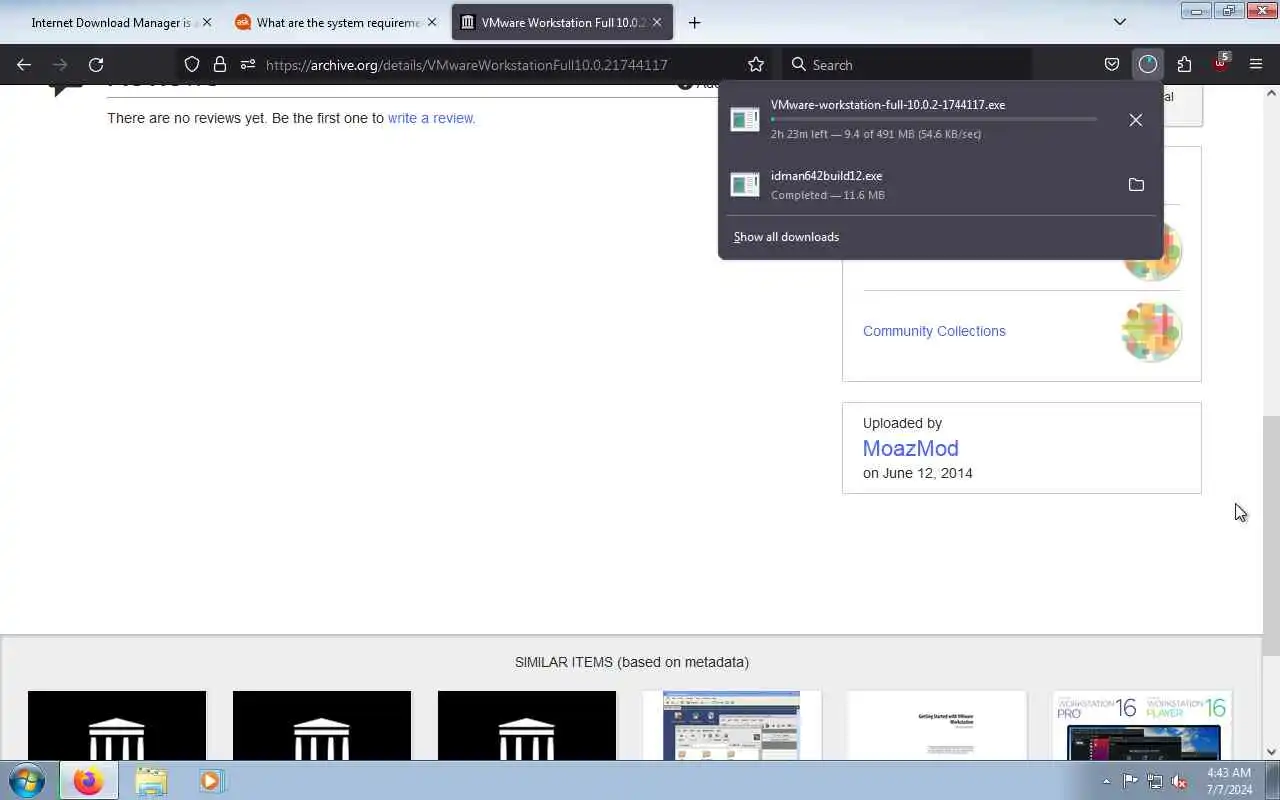Open the Community Collections thumbnail image

point(1151,331)
